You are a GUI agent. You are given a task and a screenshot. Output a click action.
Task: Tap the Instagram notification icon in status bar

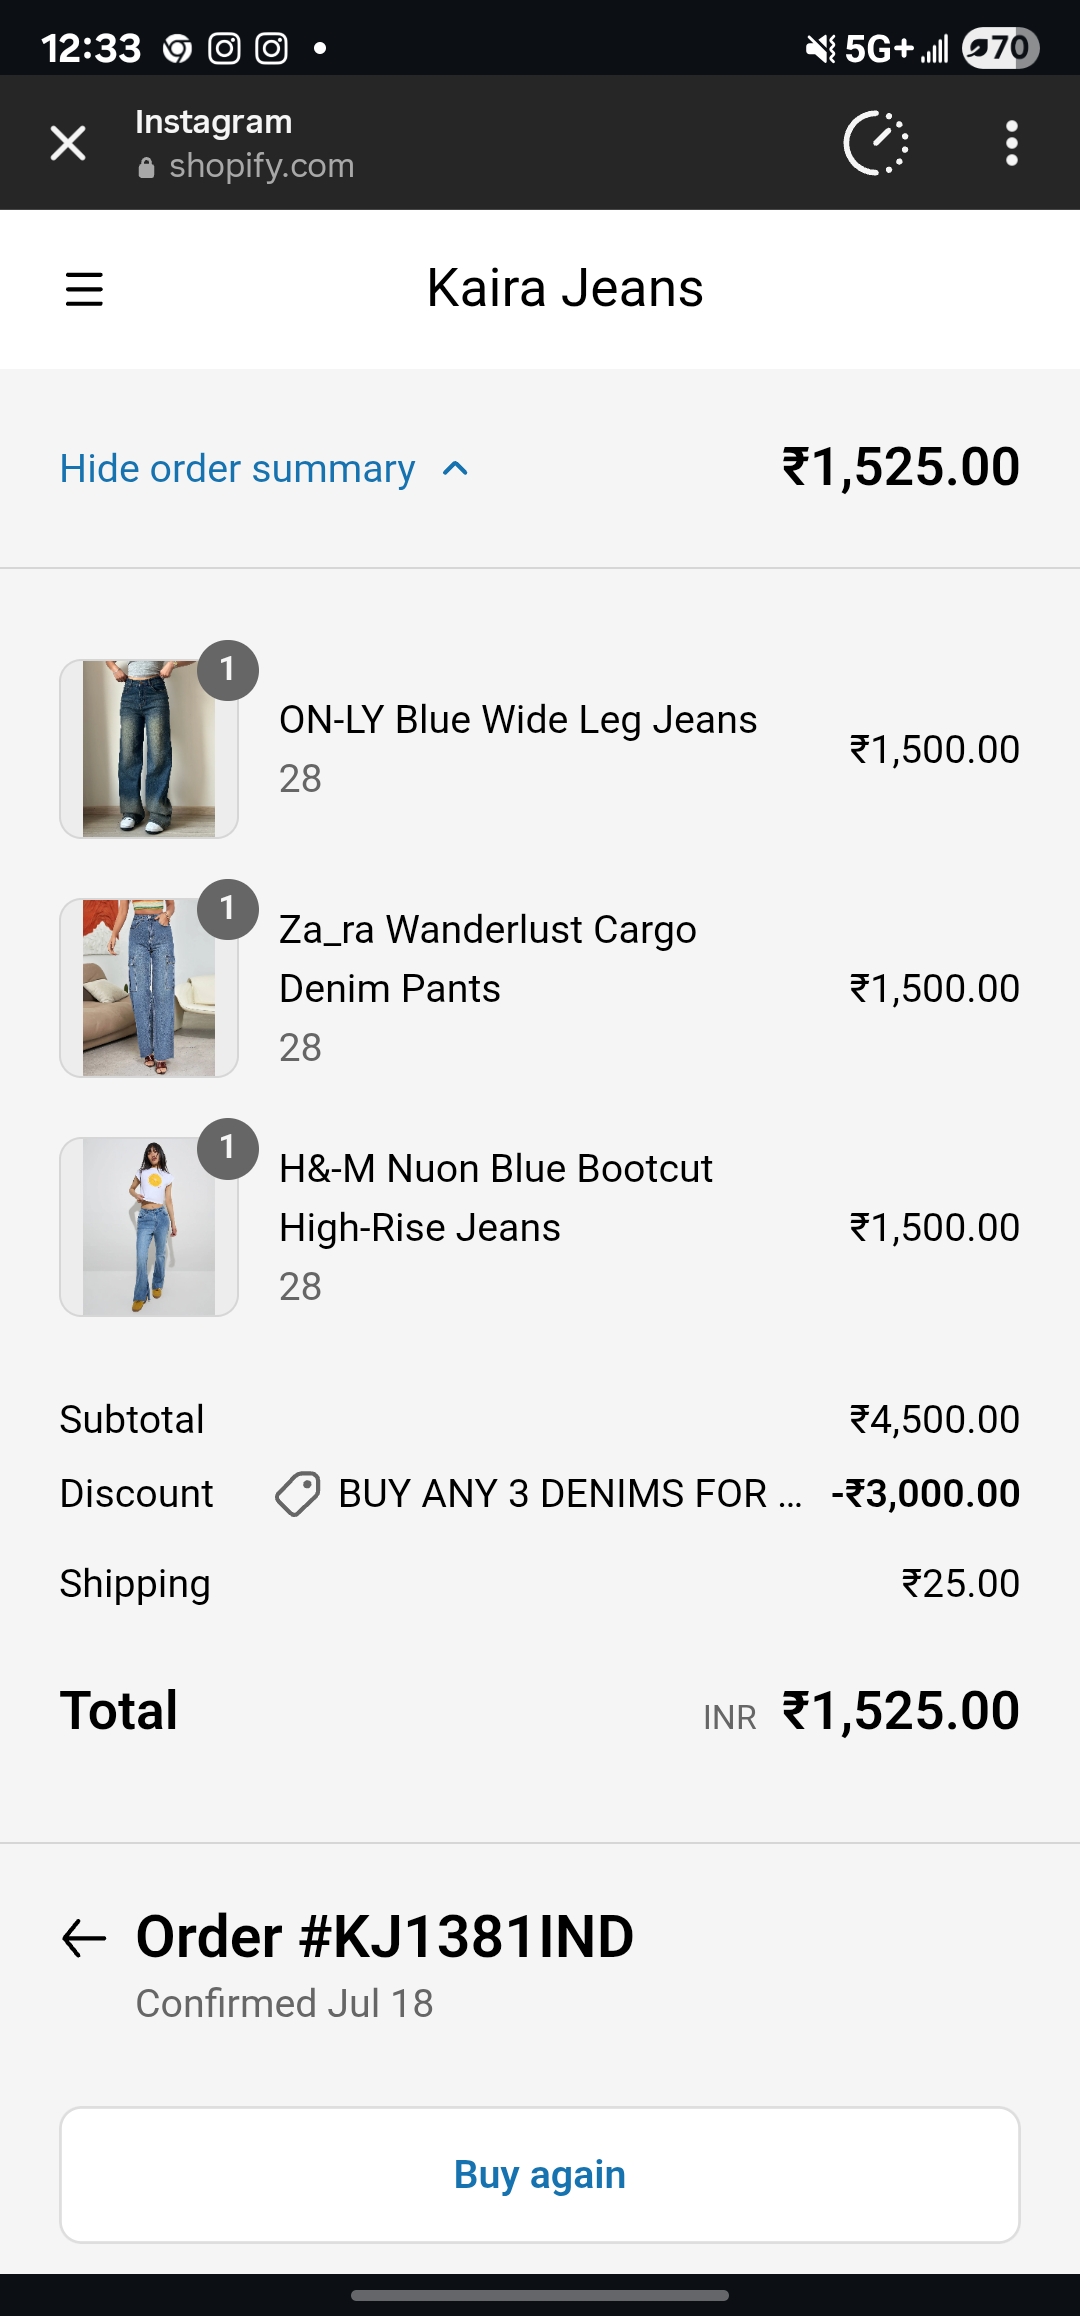(x=224, y=48)
